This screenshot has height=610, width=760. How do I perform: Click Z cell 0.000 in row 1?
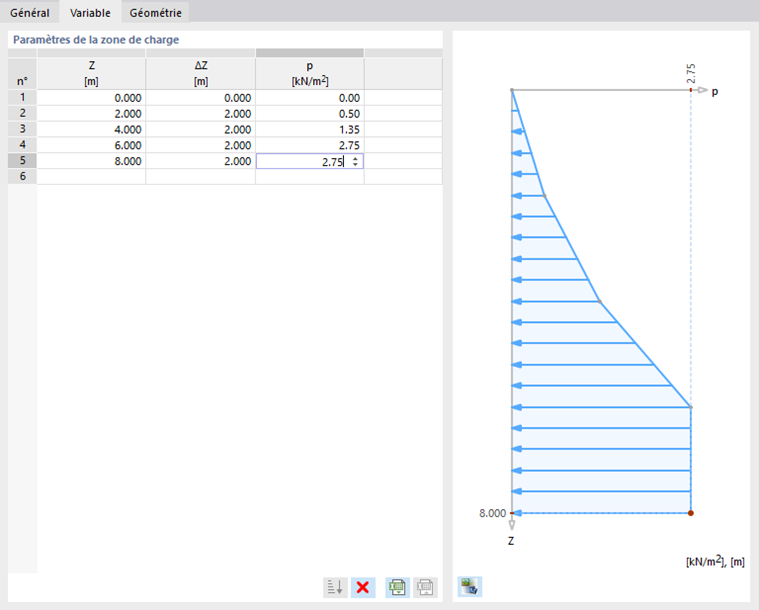tap(92, 98)
